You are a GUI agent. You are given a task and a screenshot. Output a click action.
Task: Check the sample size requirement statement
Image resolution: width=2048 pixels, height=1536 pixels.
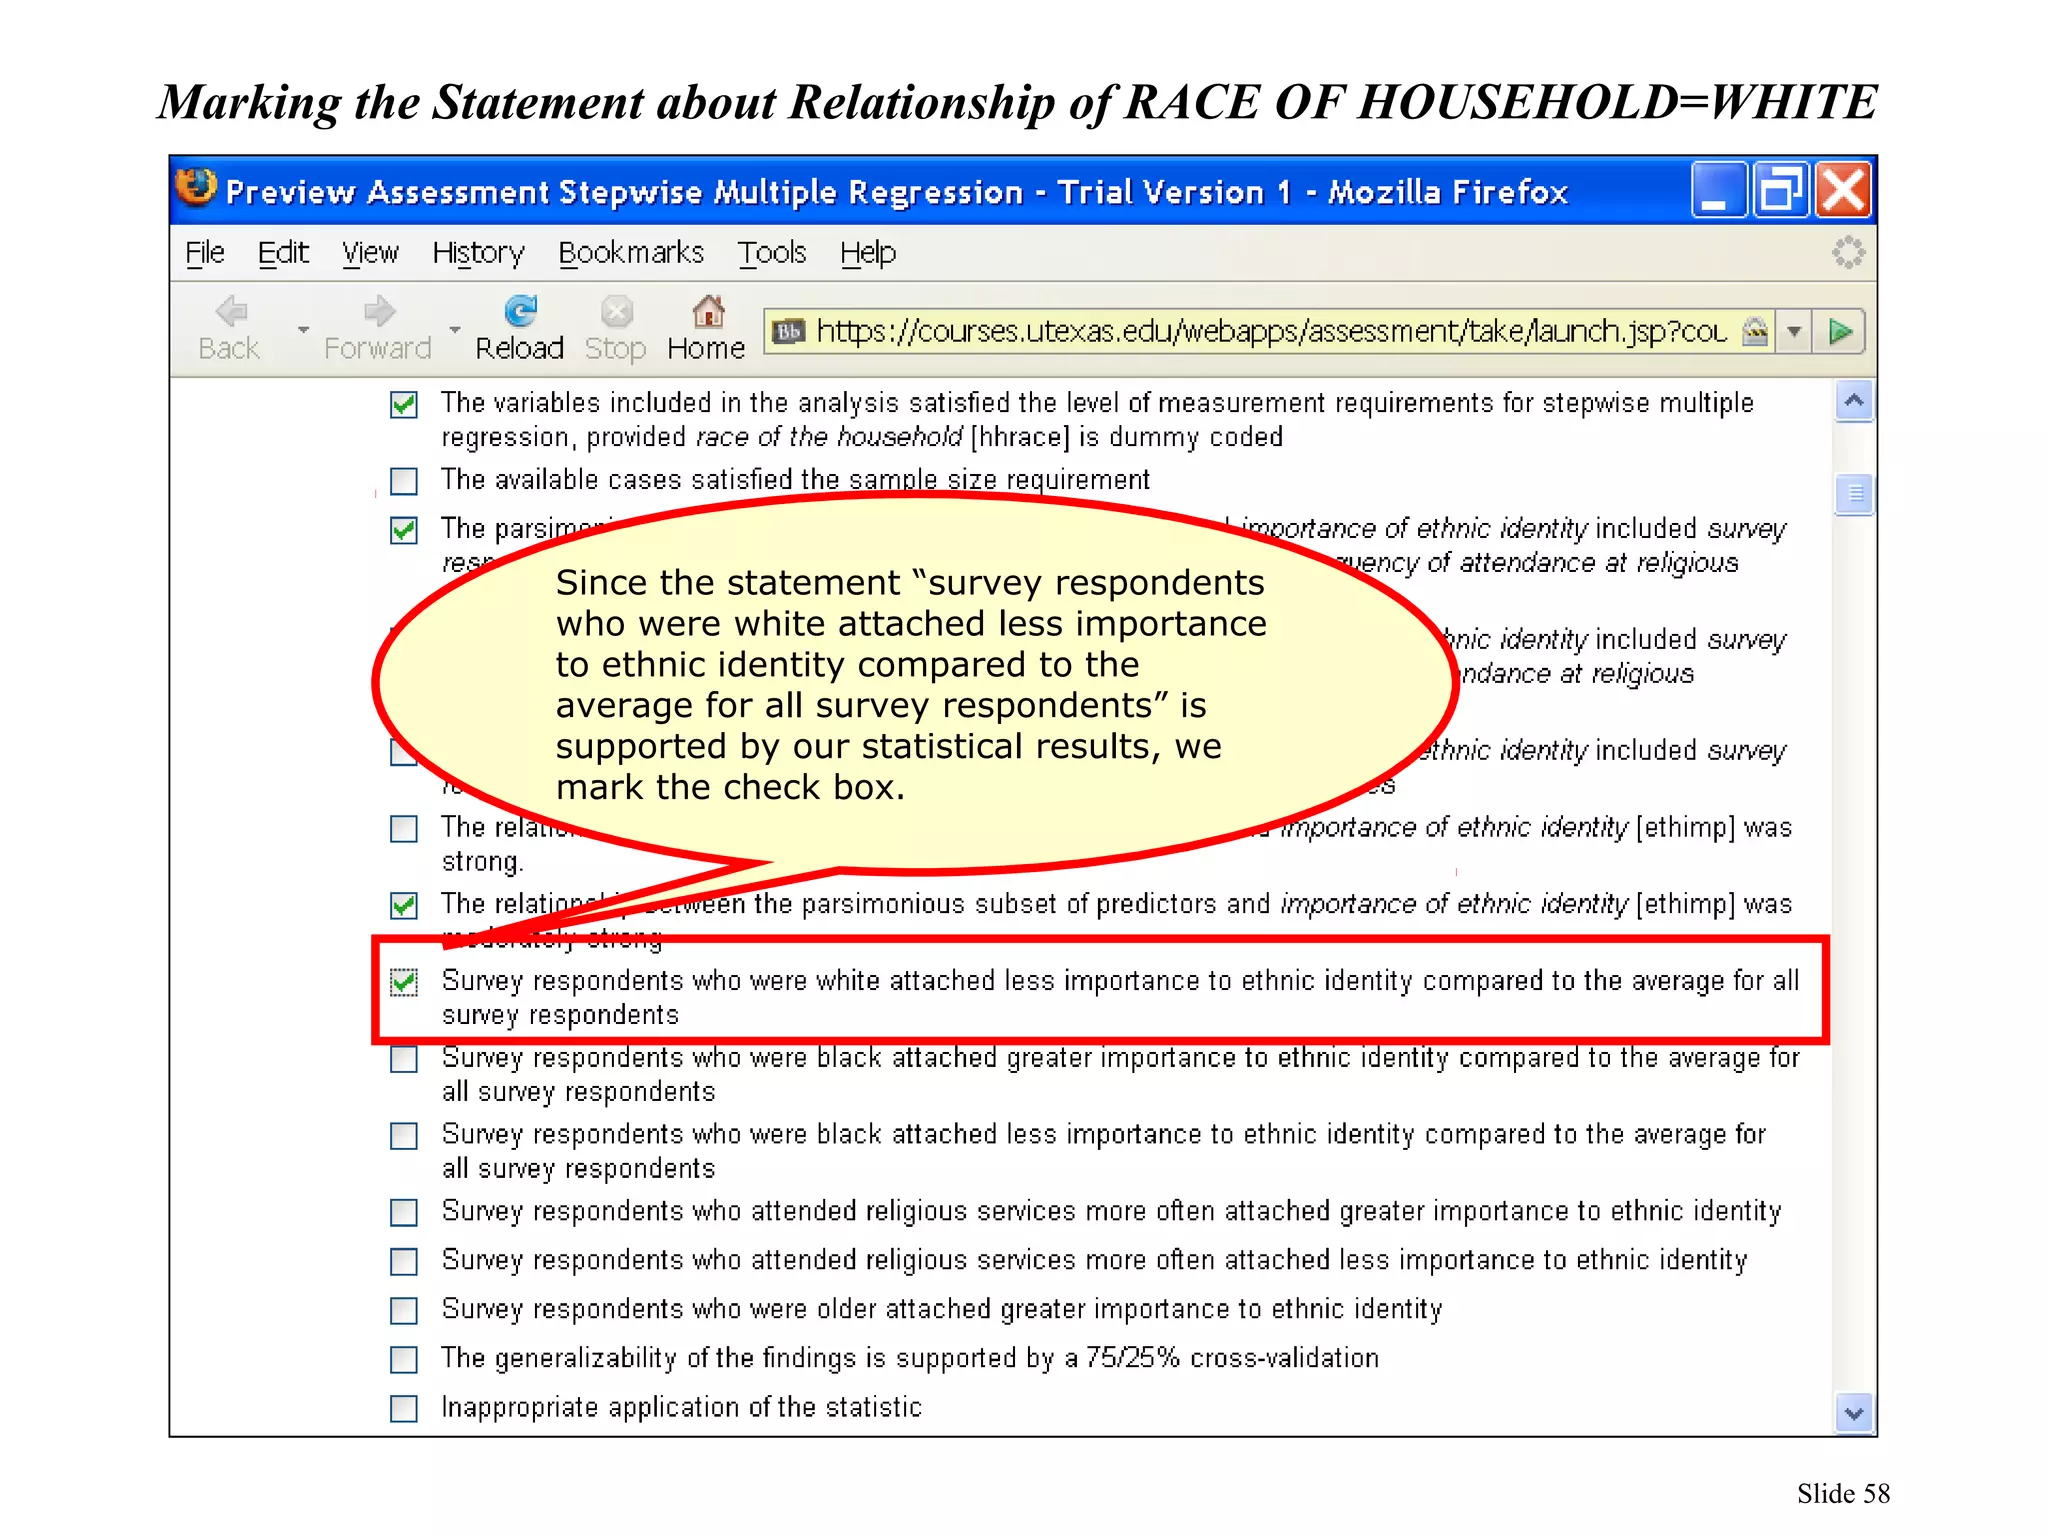click(404, 481)
